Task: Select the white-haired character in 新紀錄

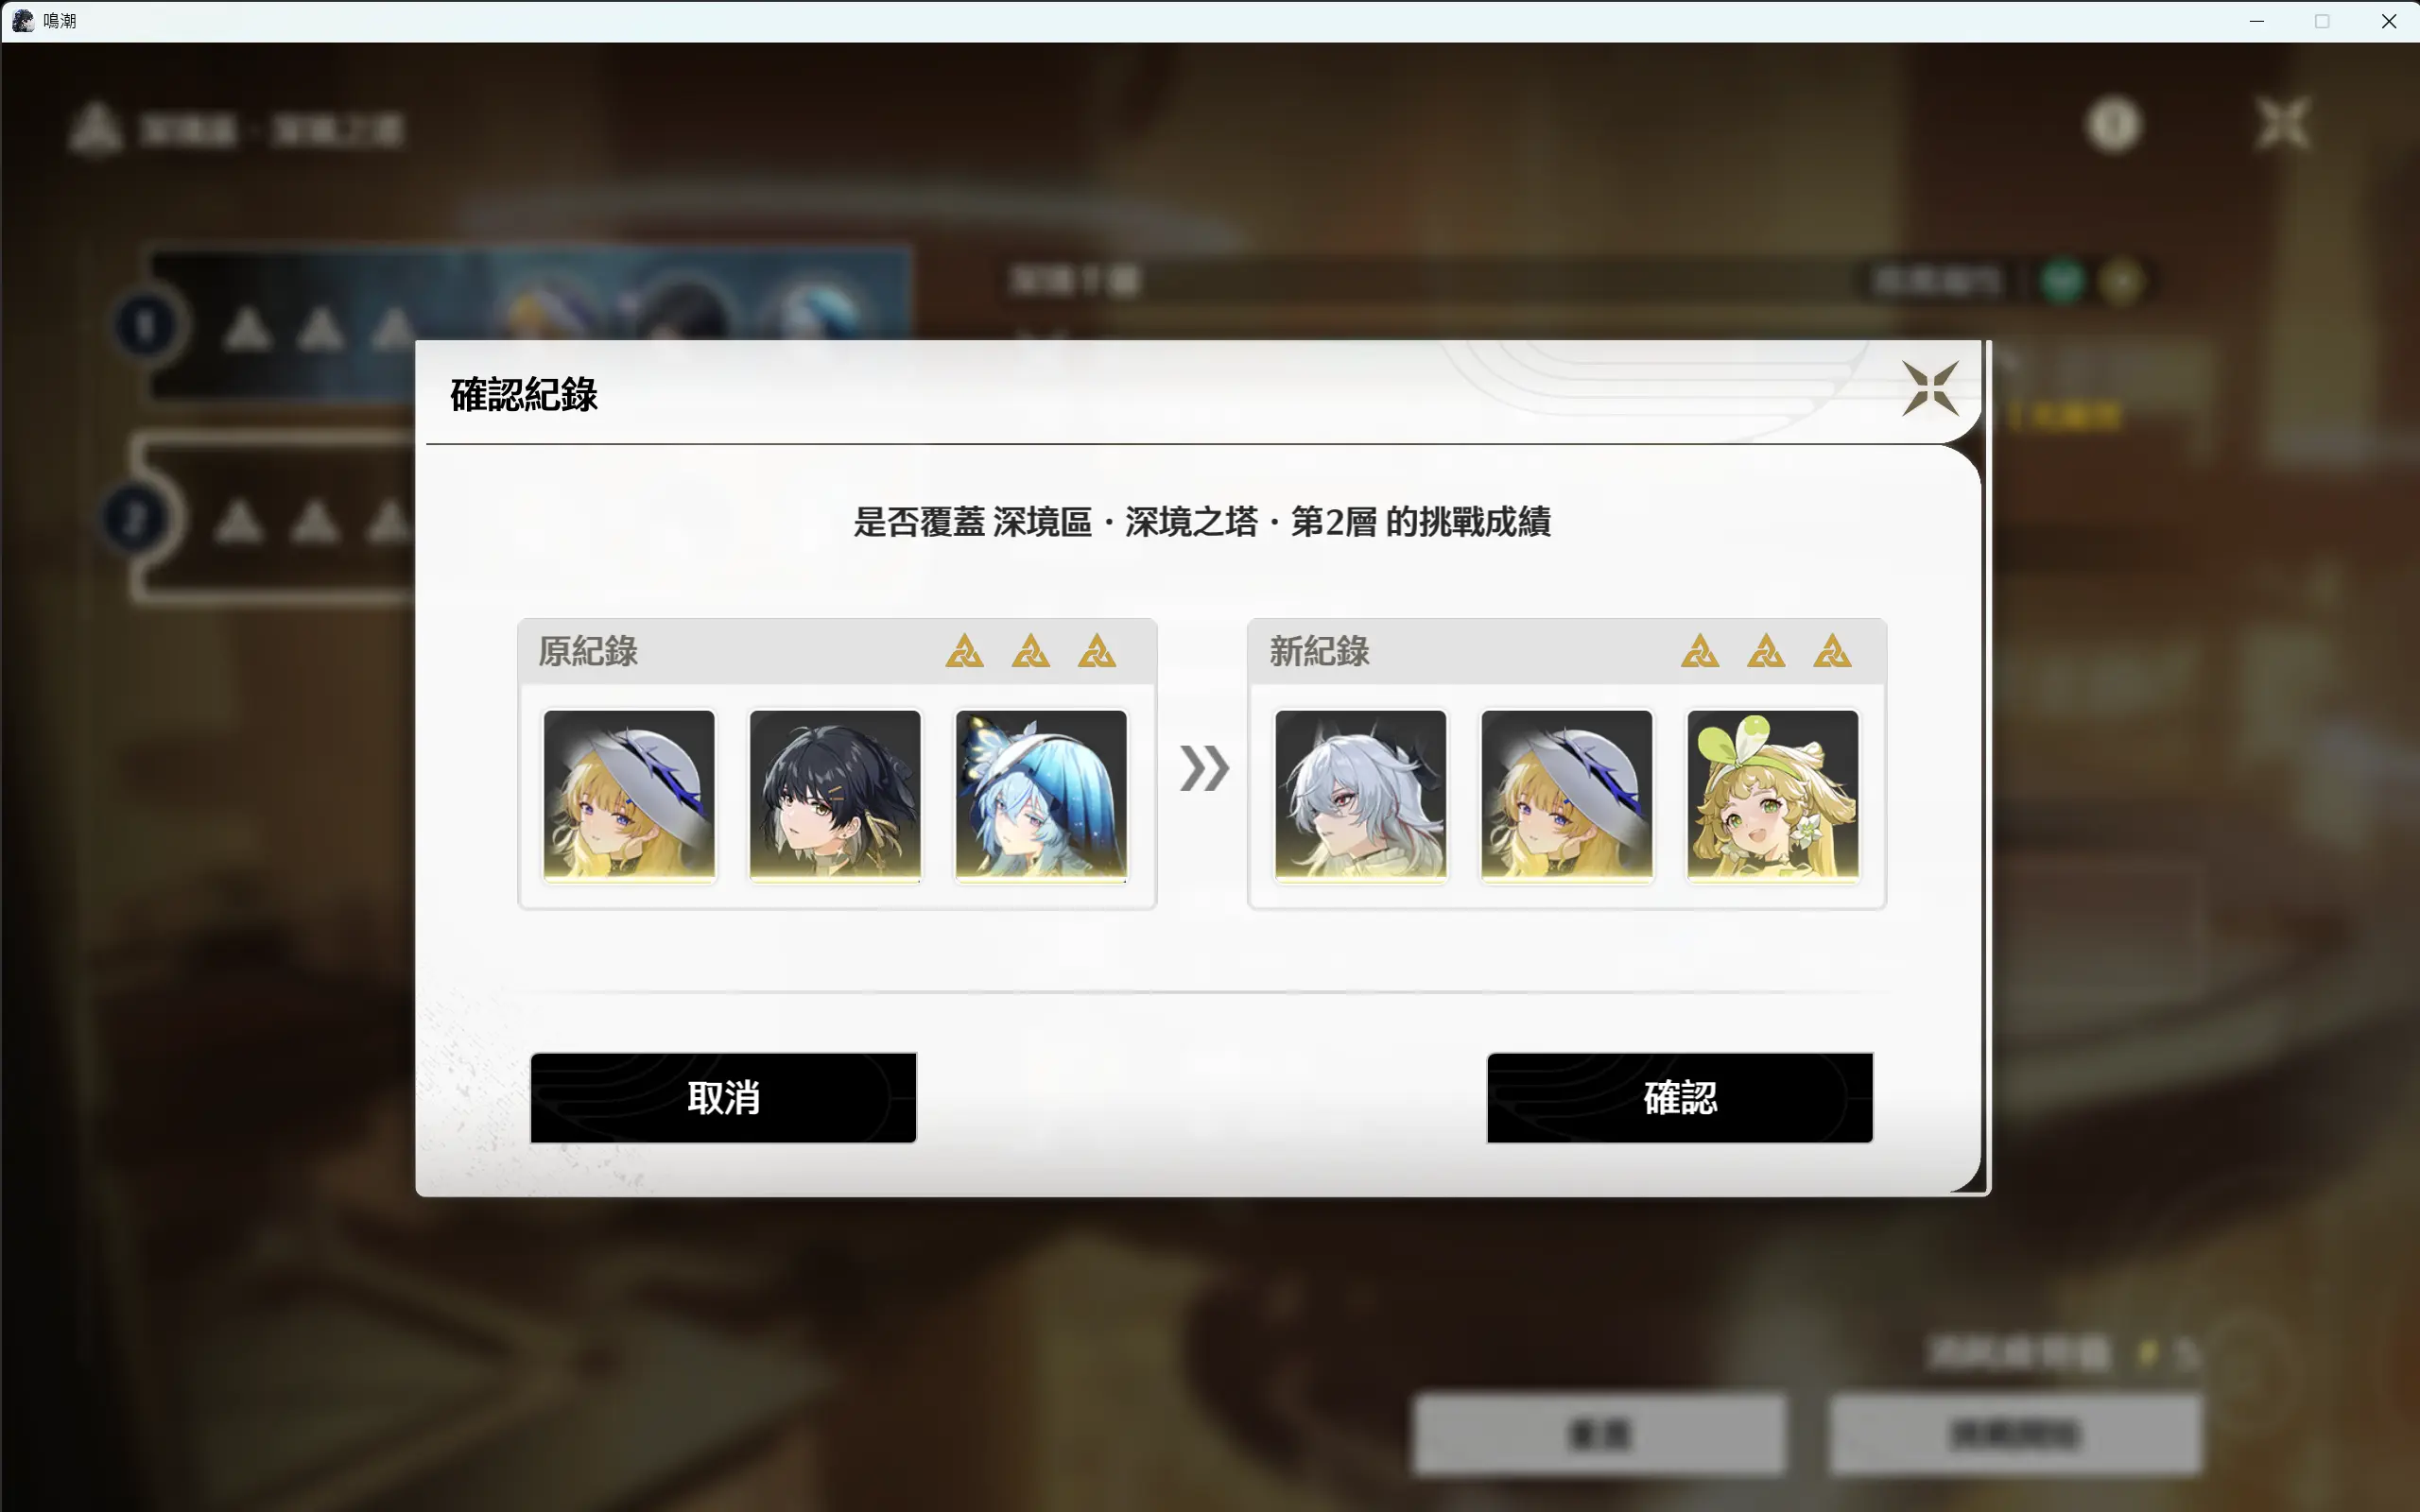Action: click(1360, 795)
